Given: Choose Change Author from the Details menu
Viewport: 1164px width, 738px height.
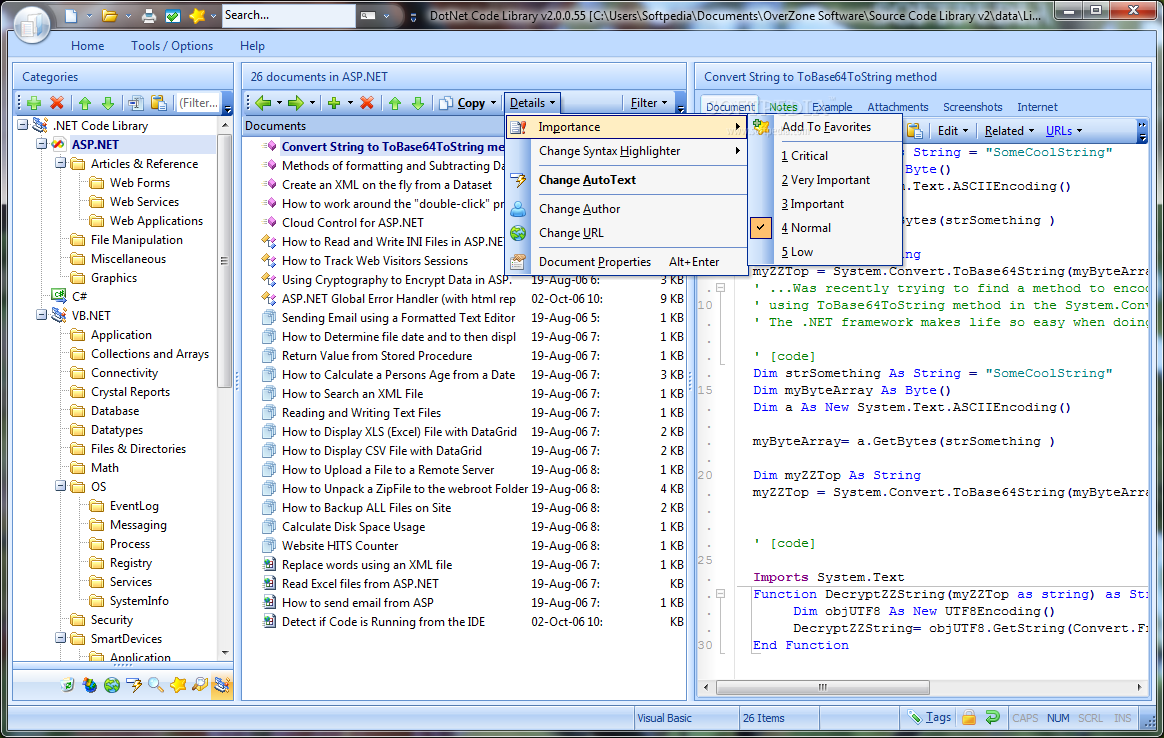Looking at the screenshot, I should 627,209.
